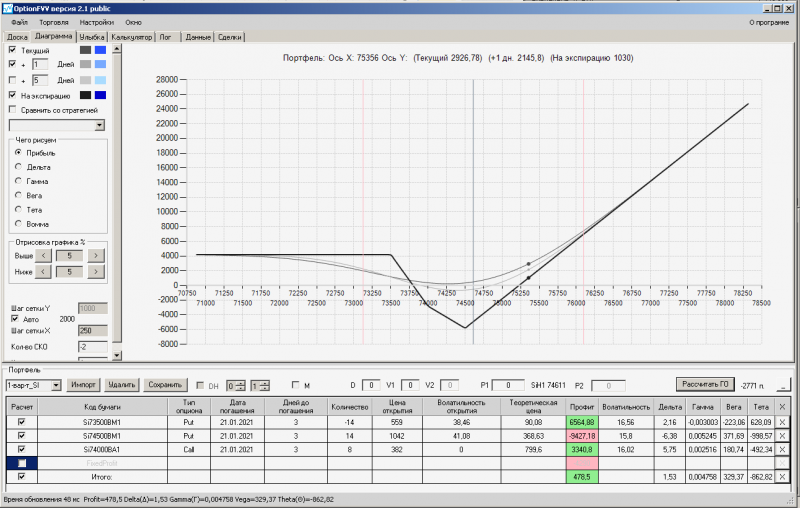Select the Прибыль radio button
This screenshot has height=508, width=800.
pyautogui.click(x=18, y=153)
